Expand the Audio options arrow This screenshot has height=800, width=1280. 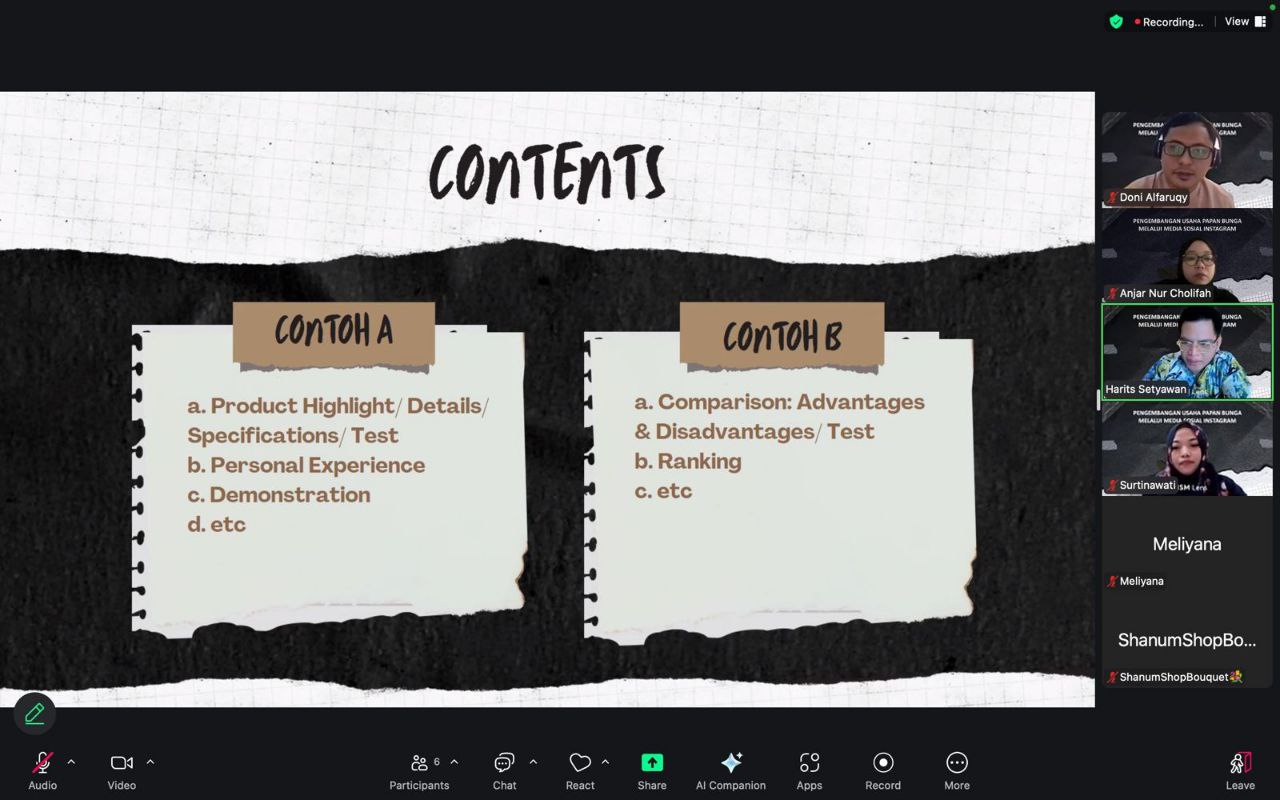click(71, 762)
